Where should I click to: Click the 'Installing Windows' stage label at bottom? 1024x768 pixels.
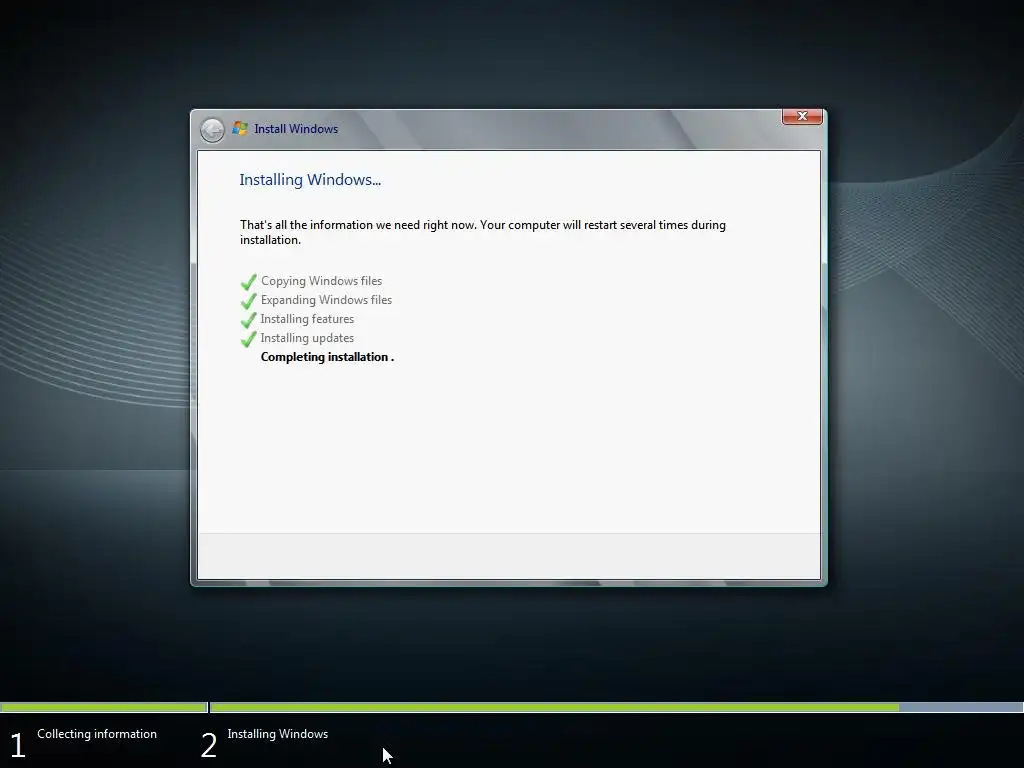pos(278,734)
